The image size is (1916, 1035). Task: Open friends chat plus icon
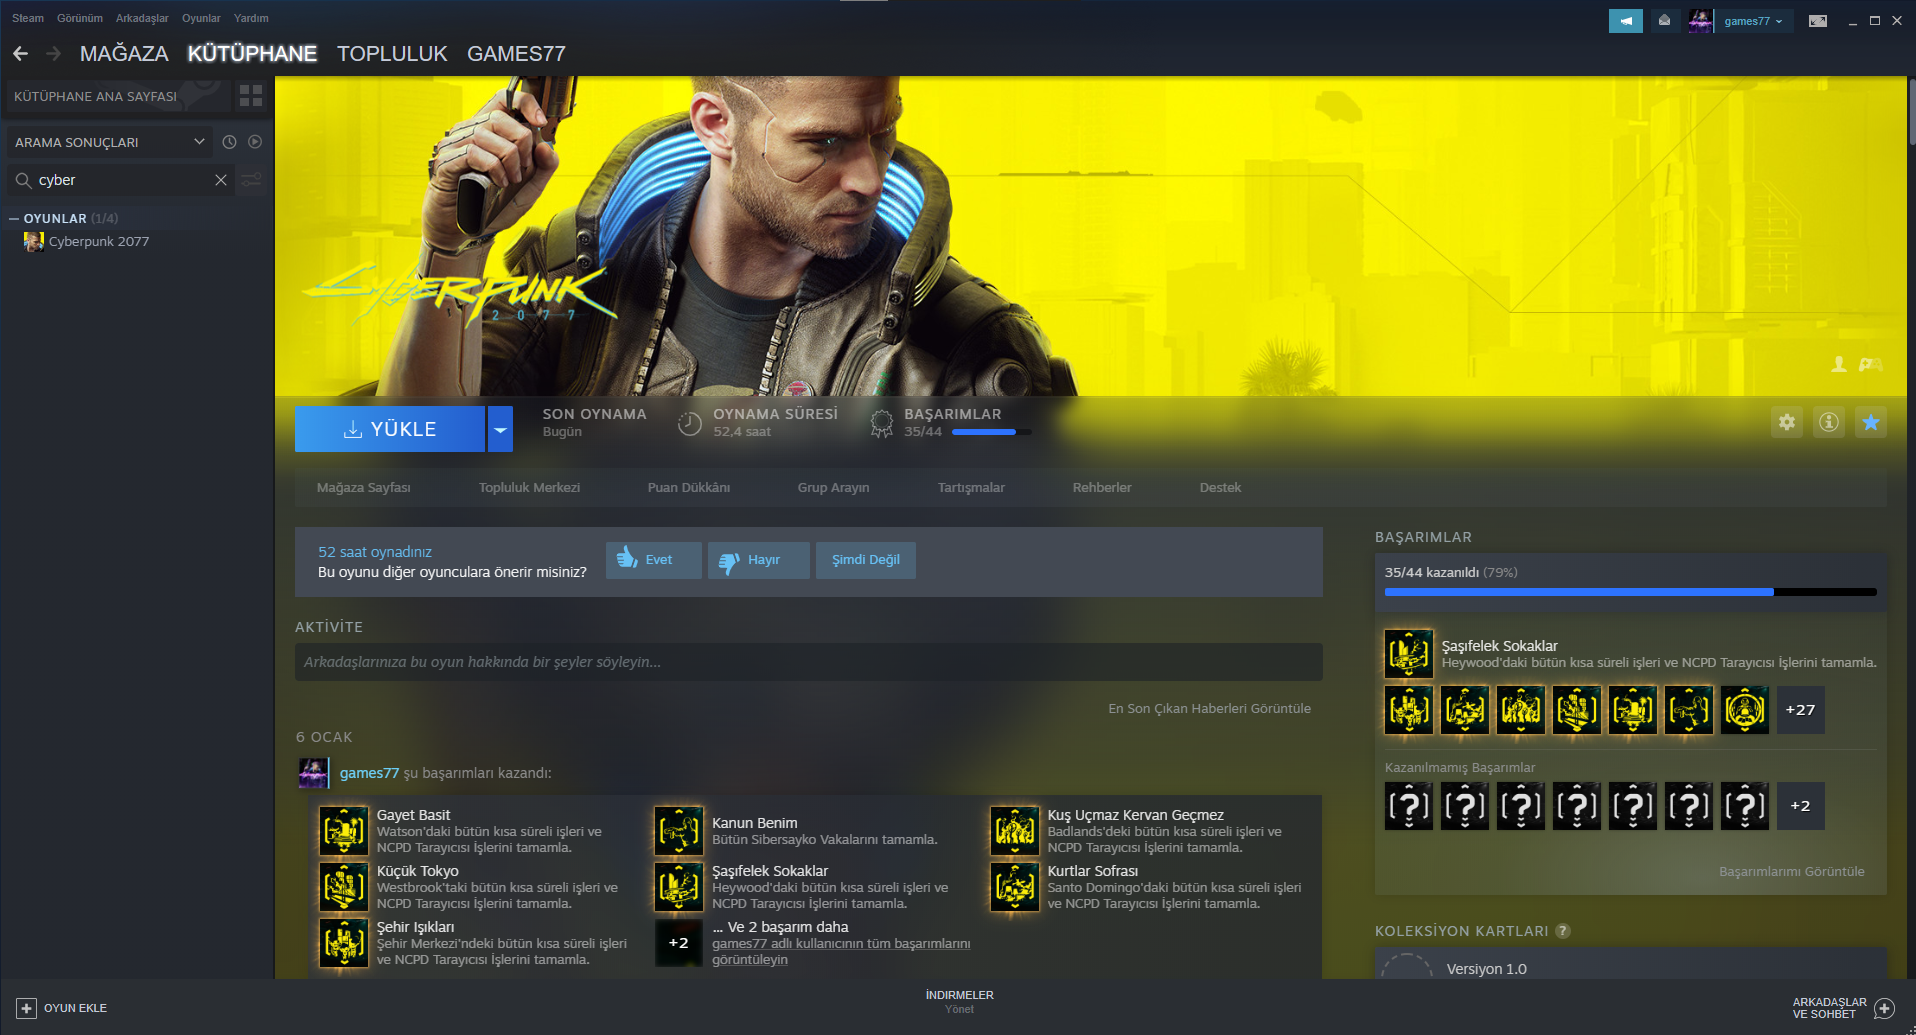click(1885, 1008)
